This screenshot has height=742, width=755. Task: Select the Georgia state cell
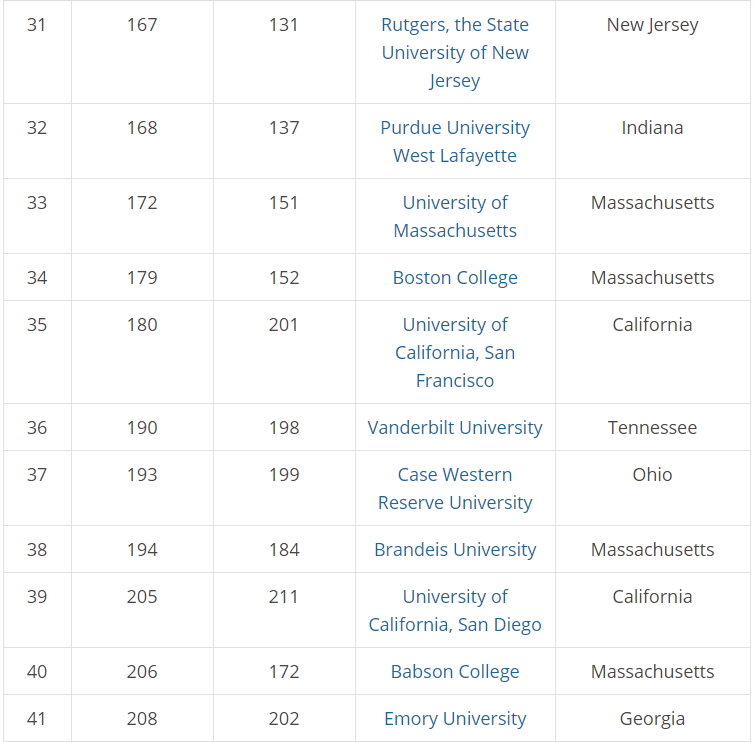[x=652, y=719]
